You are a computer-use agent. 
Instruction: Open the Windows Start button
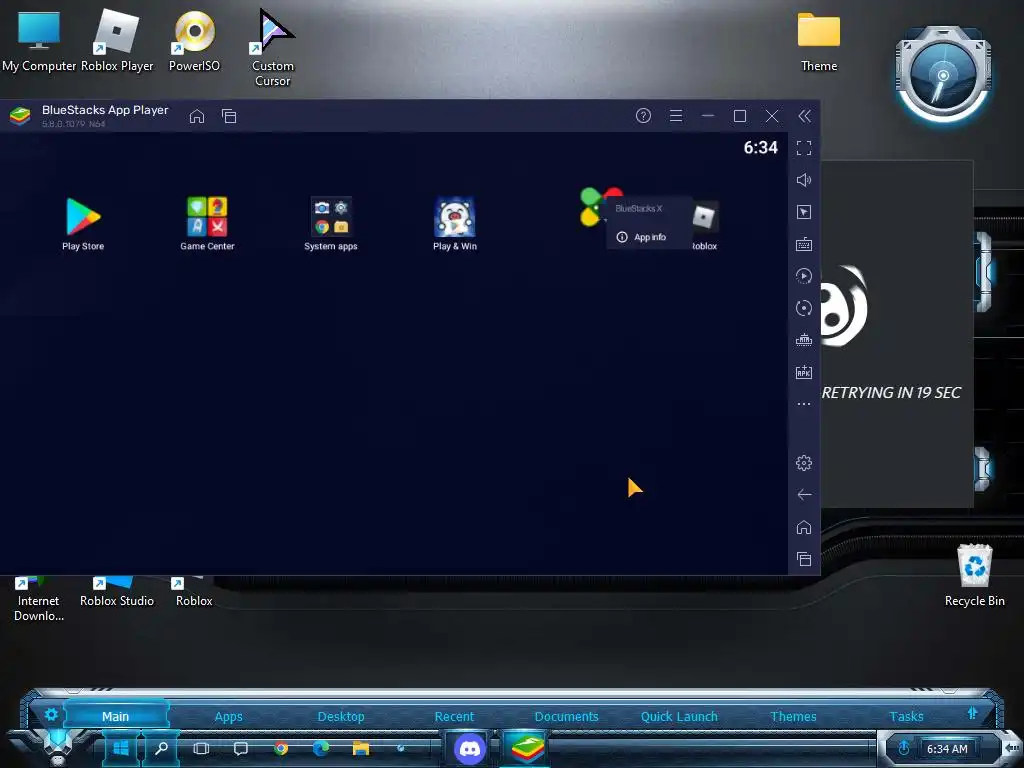point(121,748)
